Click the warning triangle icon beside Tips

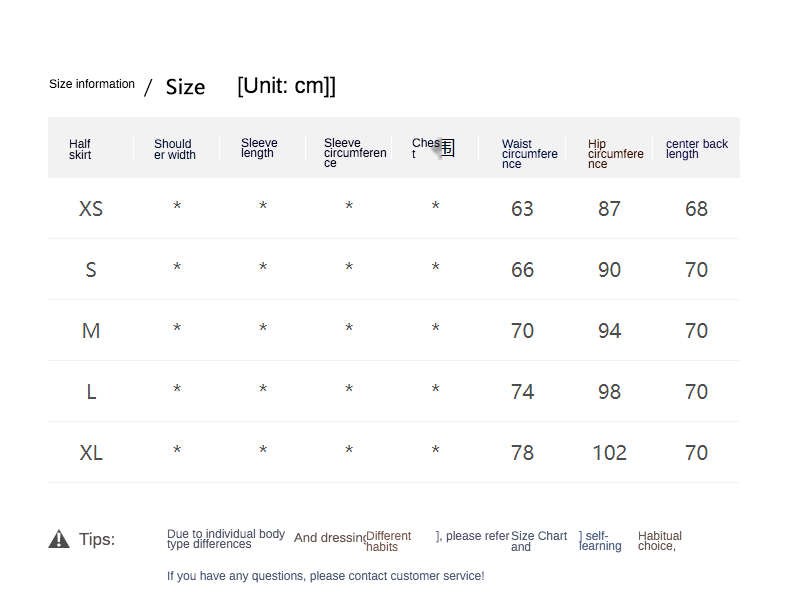pyautogui.click(x=59, y=539)
